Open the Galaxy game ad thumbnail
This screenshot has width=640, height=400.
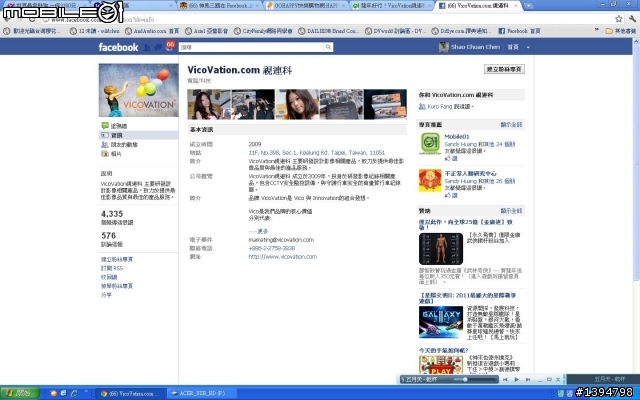[441, 322]
